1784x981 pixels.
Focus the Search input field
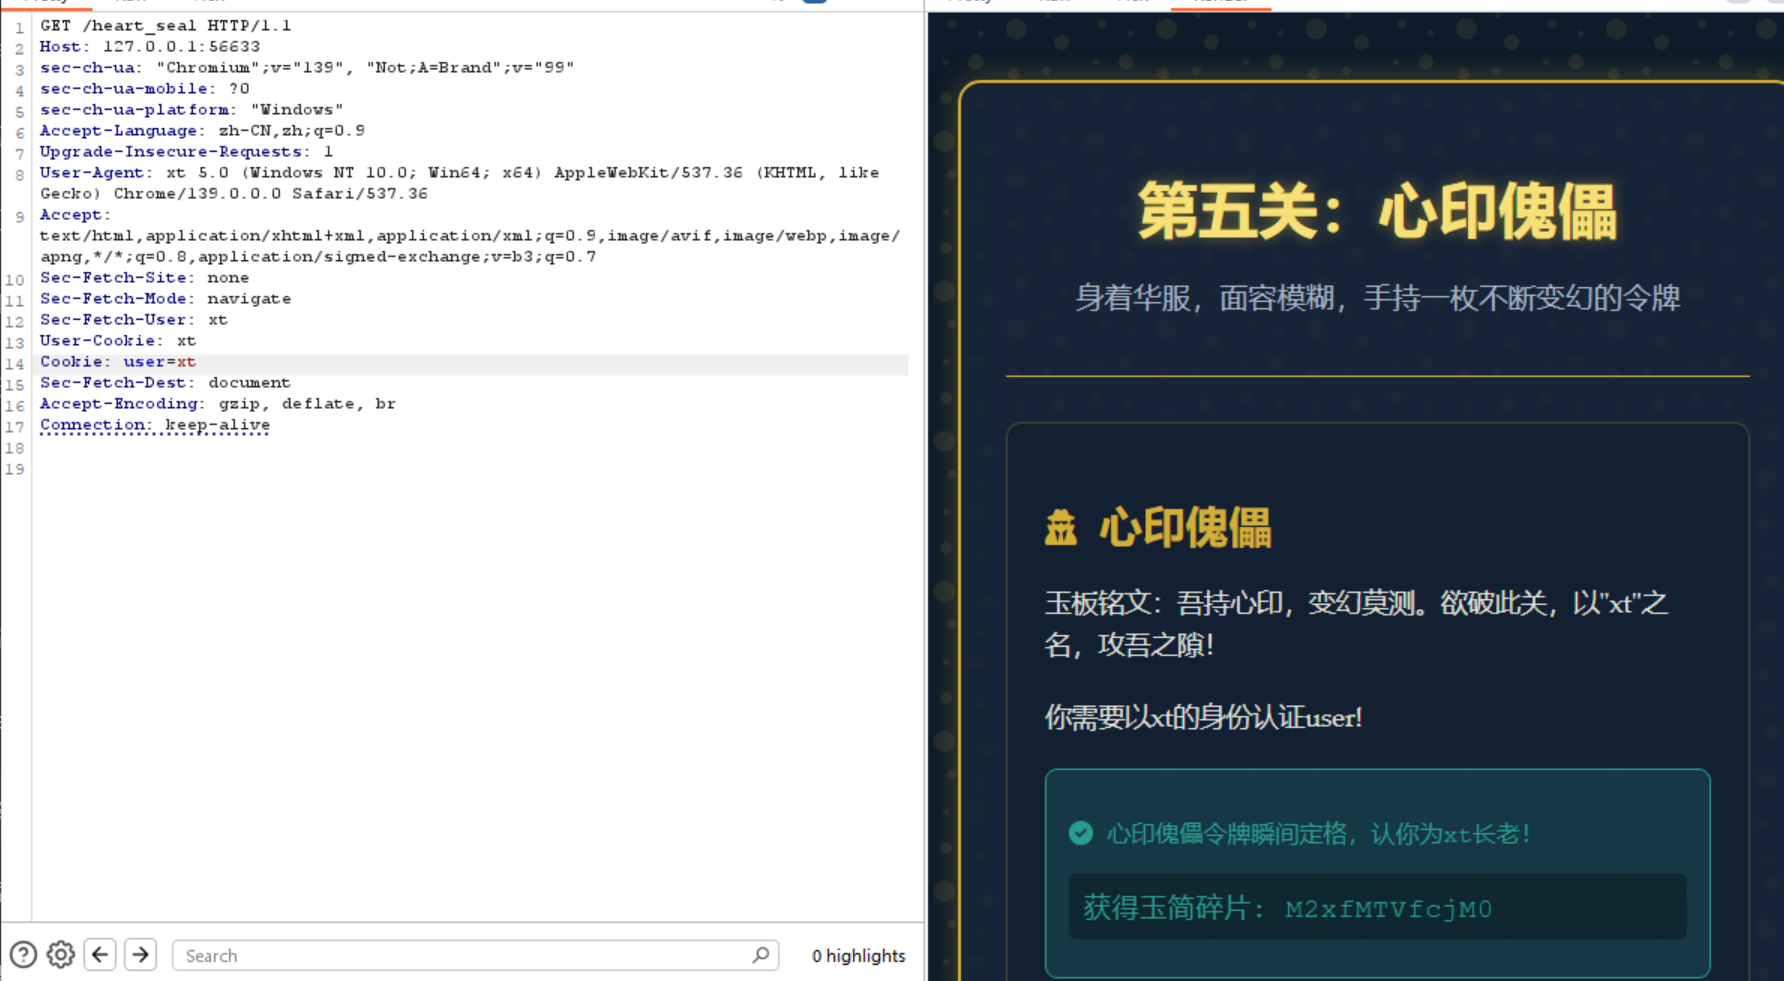[460, 955]
